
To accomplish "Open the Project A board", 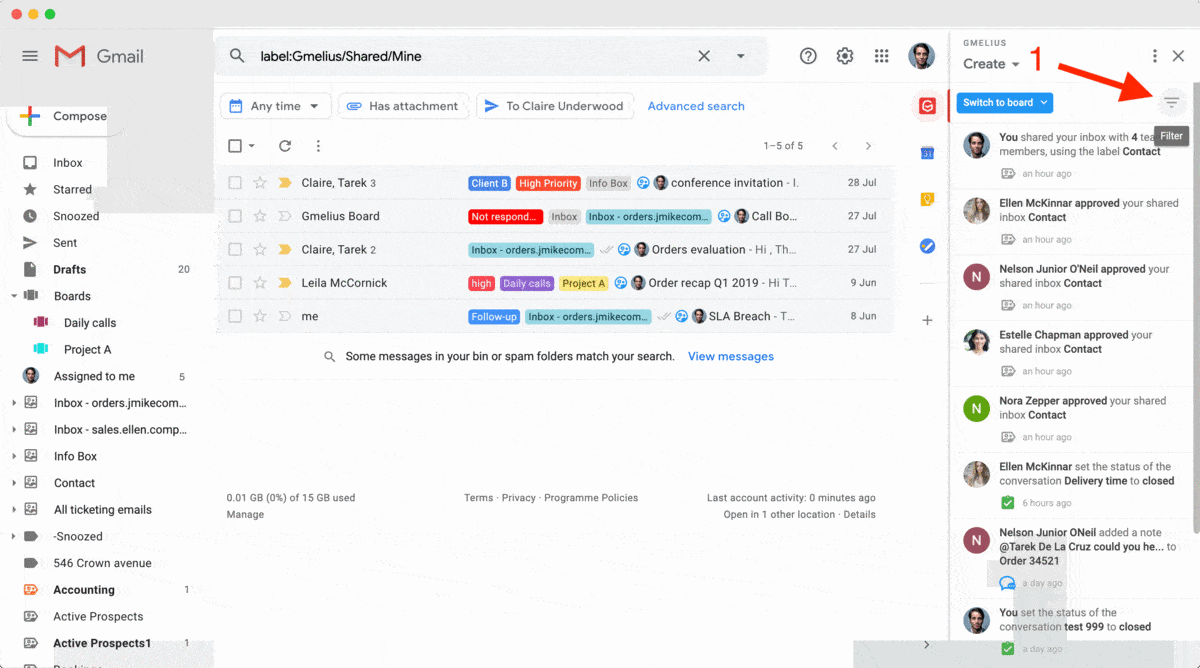I will click(x=87, y=349).
